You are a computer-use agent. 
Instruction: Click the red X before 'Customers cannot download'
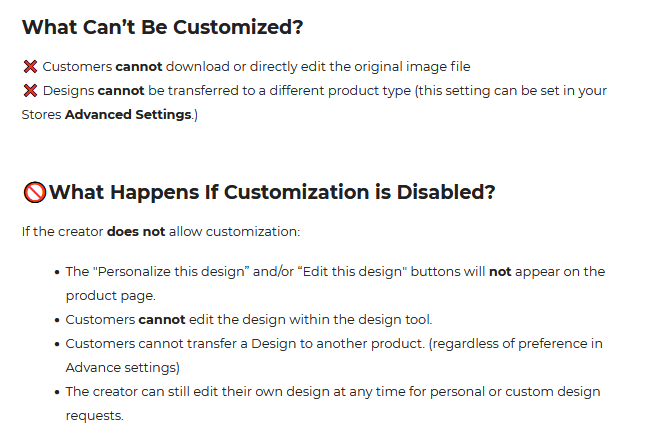pos(30,66)
